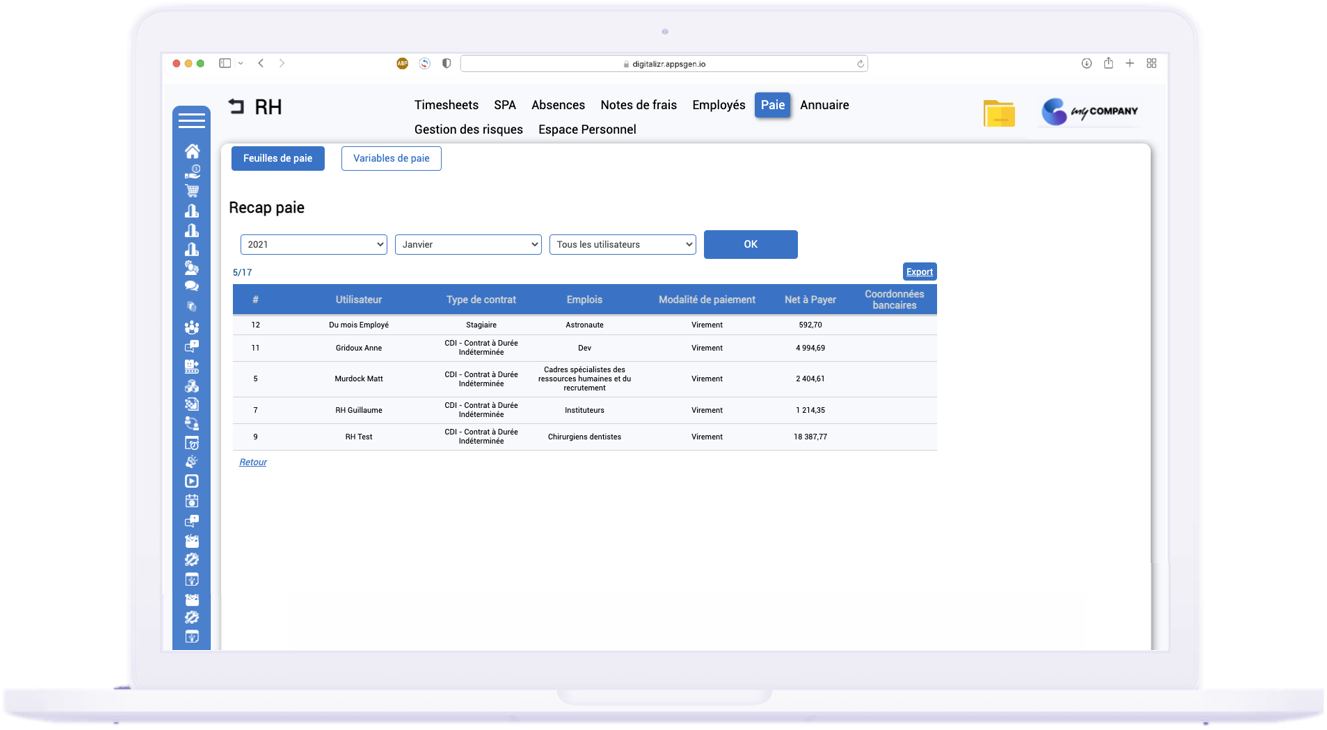
Task: Reload the page using the refresh icon
Action: (x=860, y=64)
